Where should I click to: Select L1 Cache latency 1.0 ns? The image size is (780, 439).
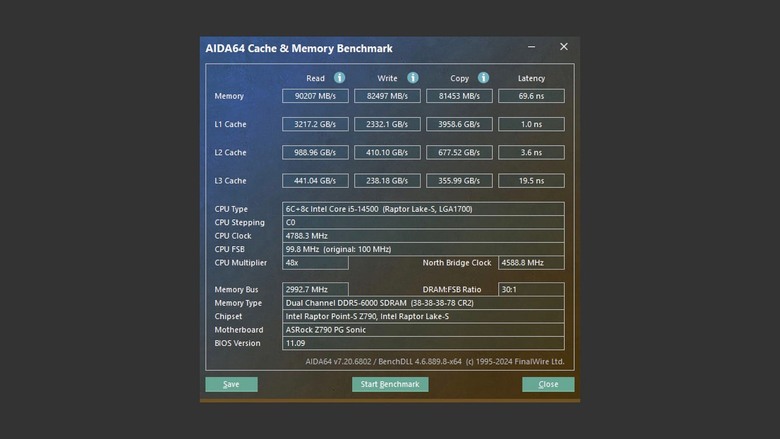tap(531, 124)
